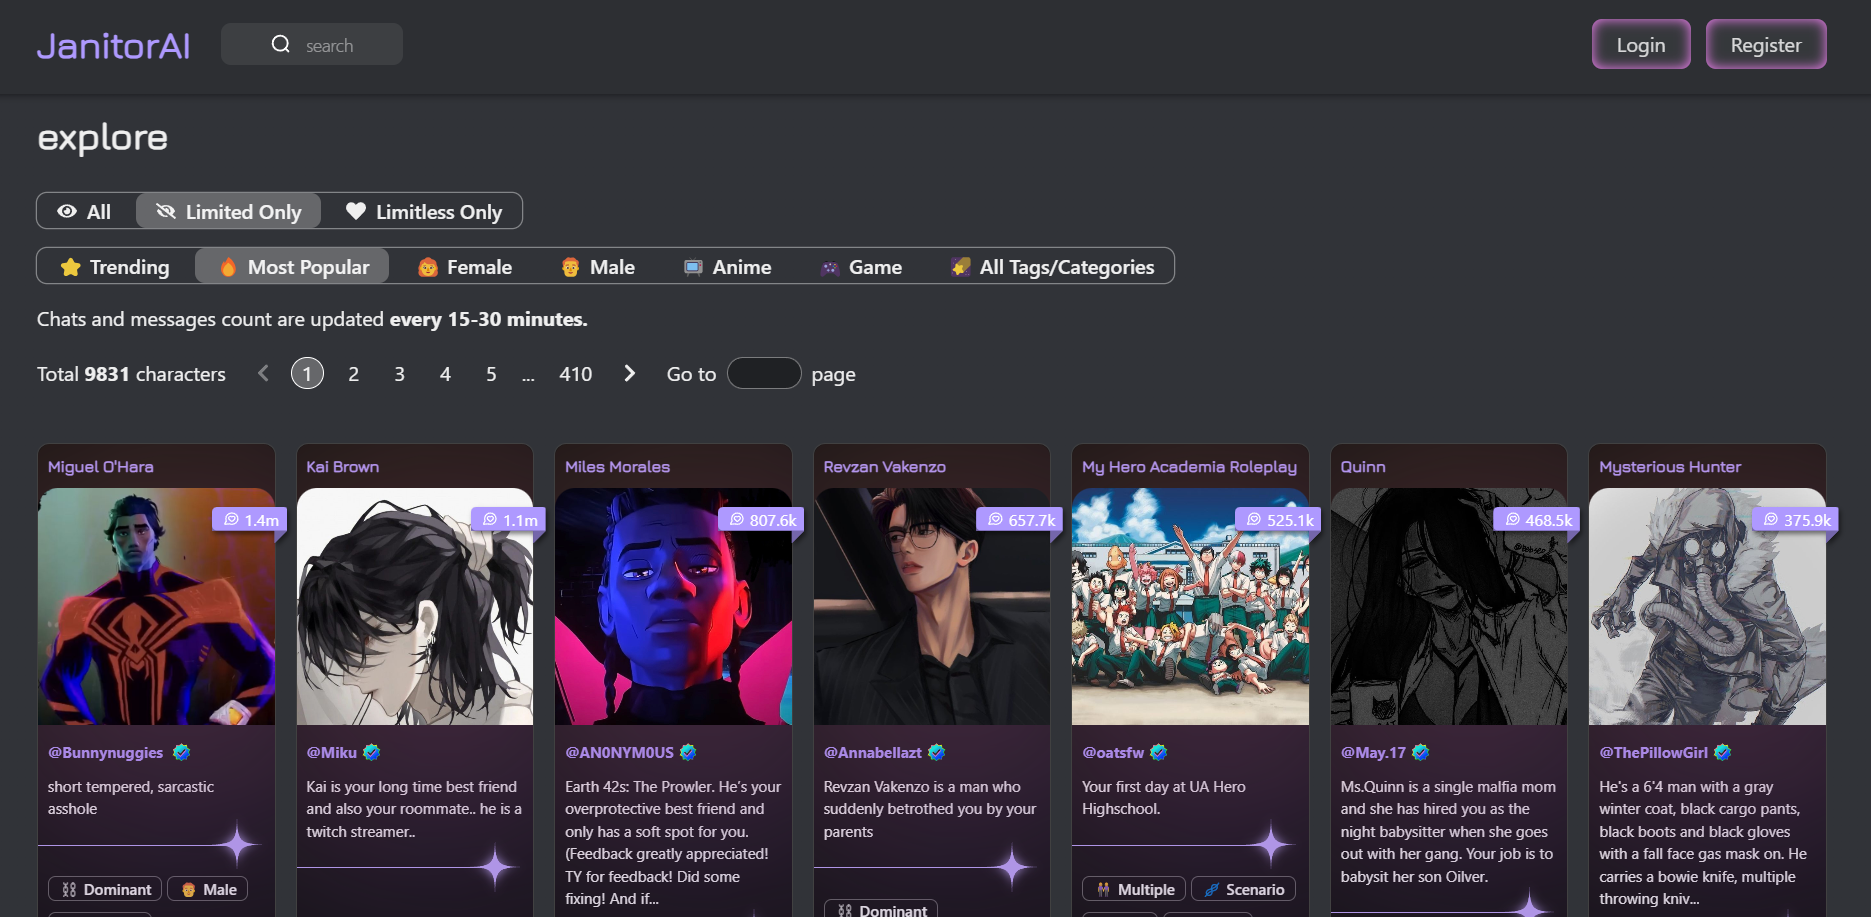
Task: Click the Go to page input field
Action: click(763, 374)
